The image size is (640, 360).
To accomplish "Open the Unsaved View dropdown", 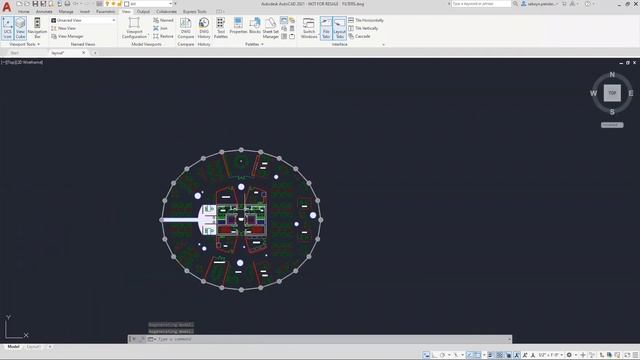I will (83, 20).
